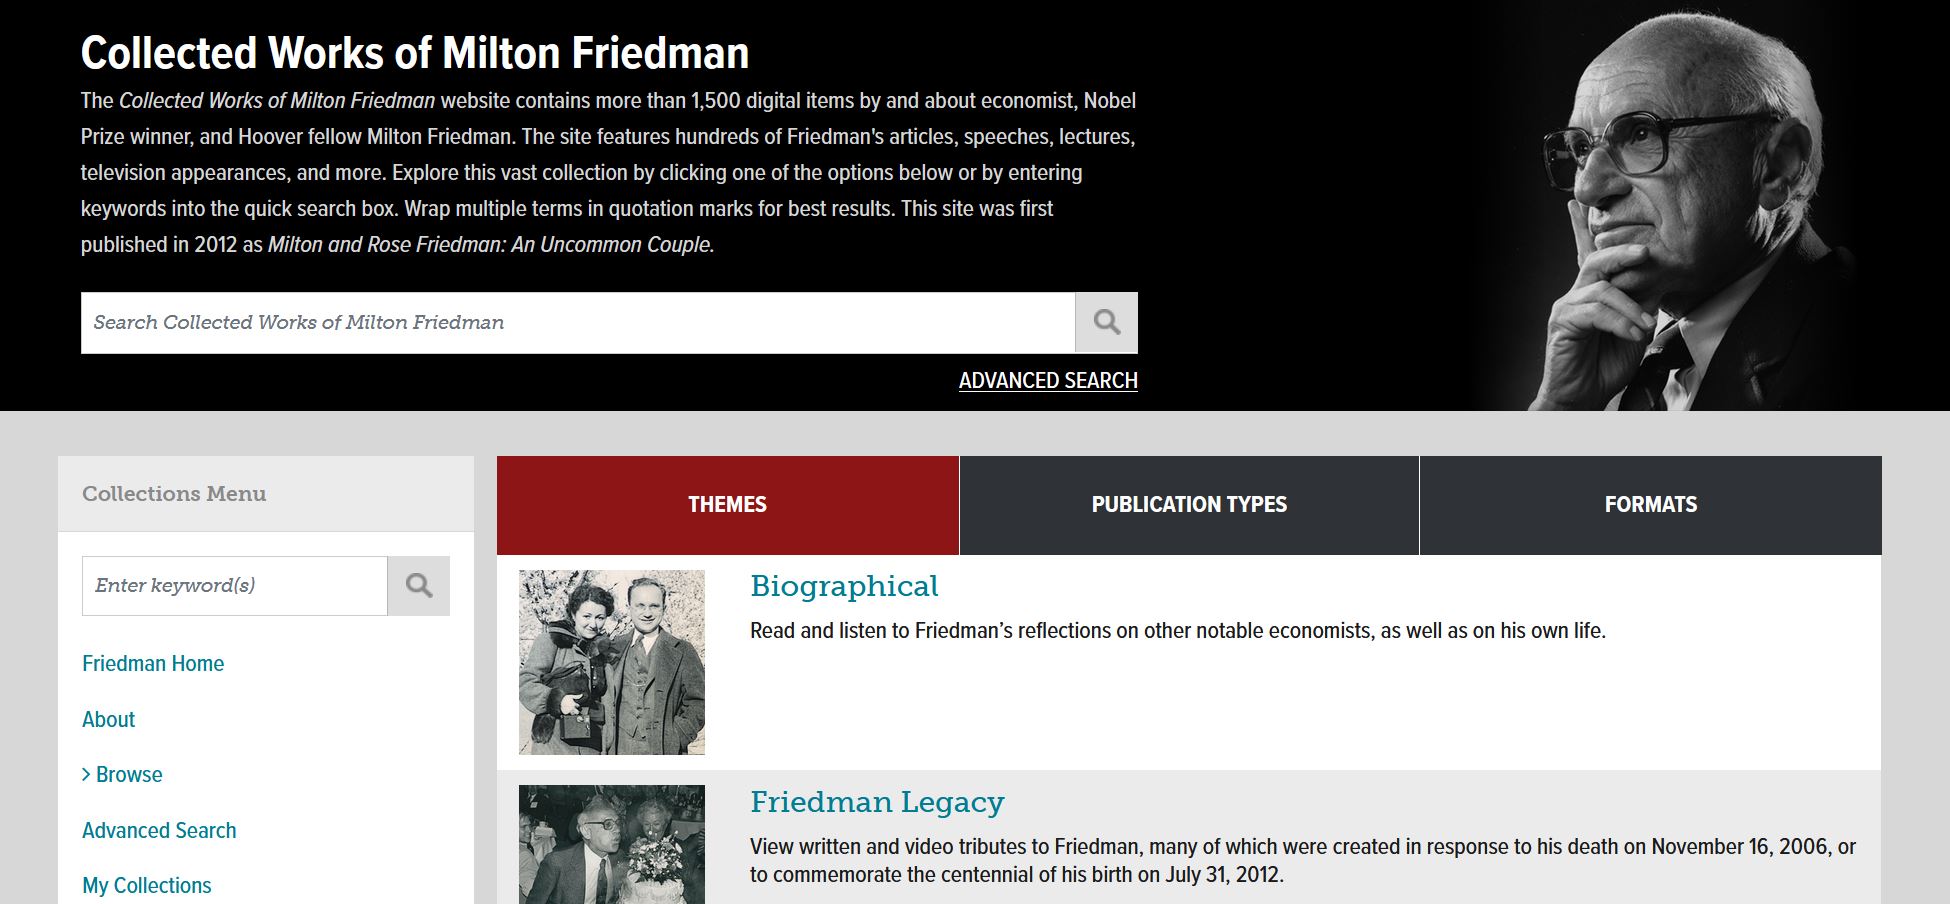The height and width of the screenshot is (904, 1950).
Task: Open Advanced Search in the sidebar menu
Action: [159, 831]
